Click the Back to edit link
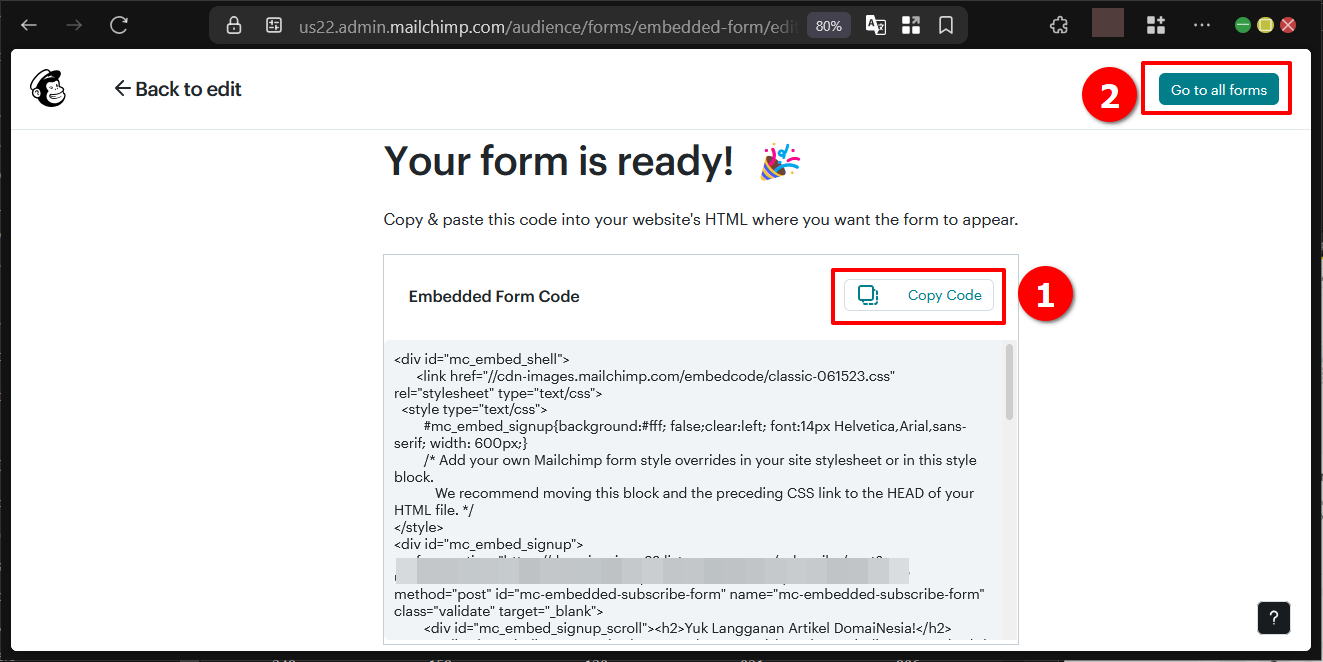The height and width of the screenshot is (662, 1323). click(178, 88)
